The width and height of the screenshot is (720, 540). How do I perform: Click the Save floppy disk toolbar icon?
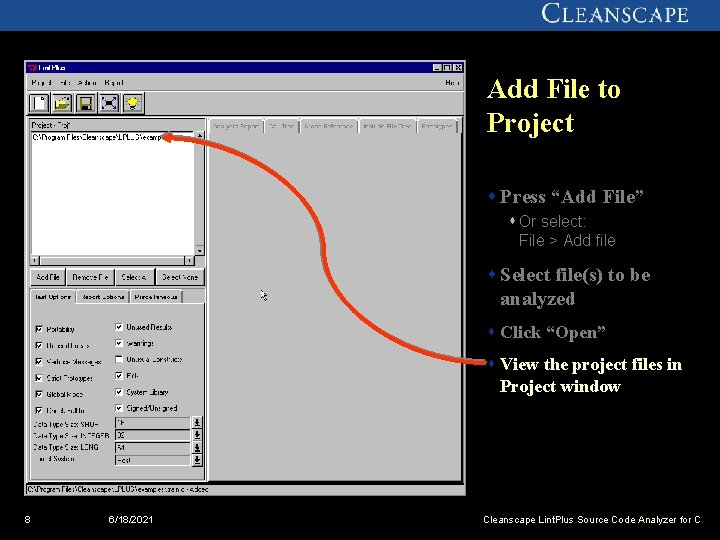(85, 103)
